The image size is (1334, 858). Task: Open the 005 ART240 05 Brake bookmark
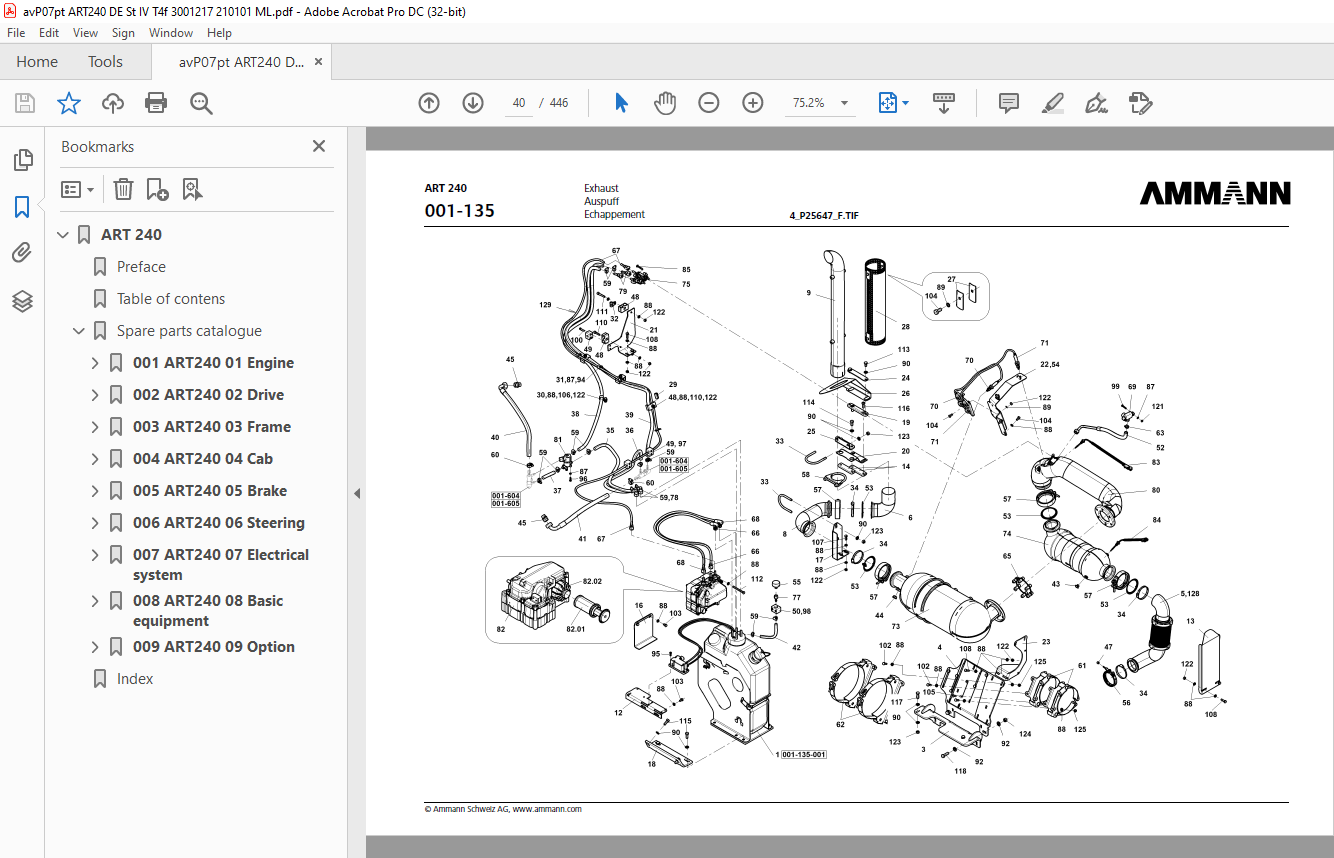[210, 491]
